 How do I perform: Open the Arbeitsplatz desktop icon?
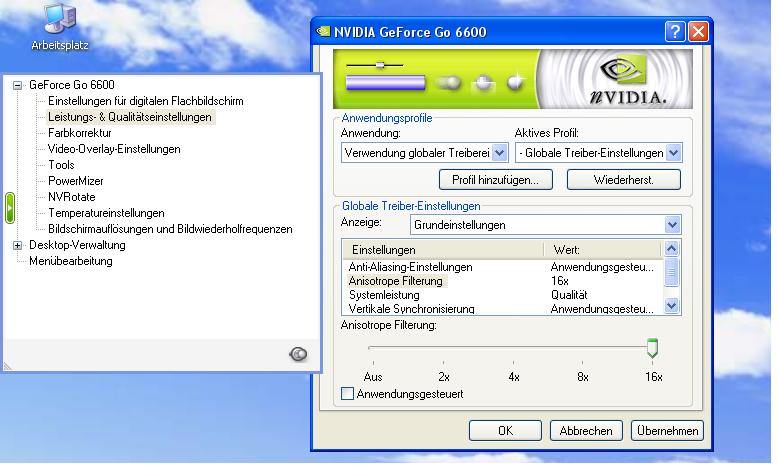pyautogui.click(x=60, y=27)
